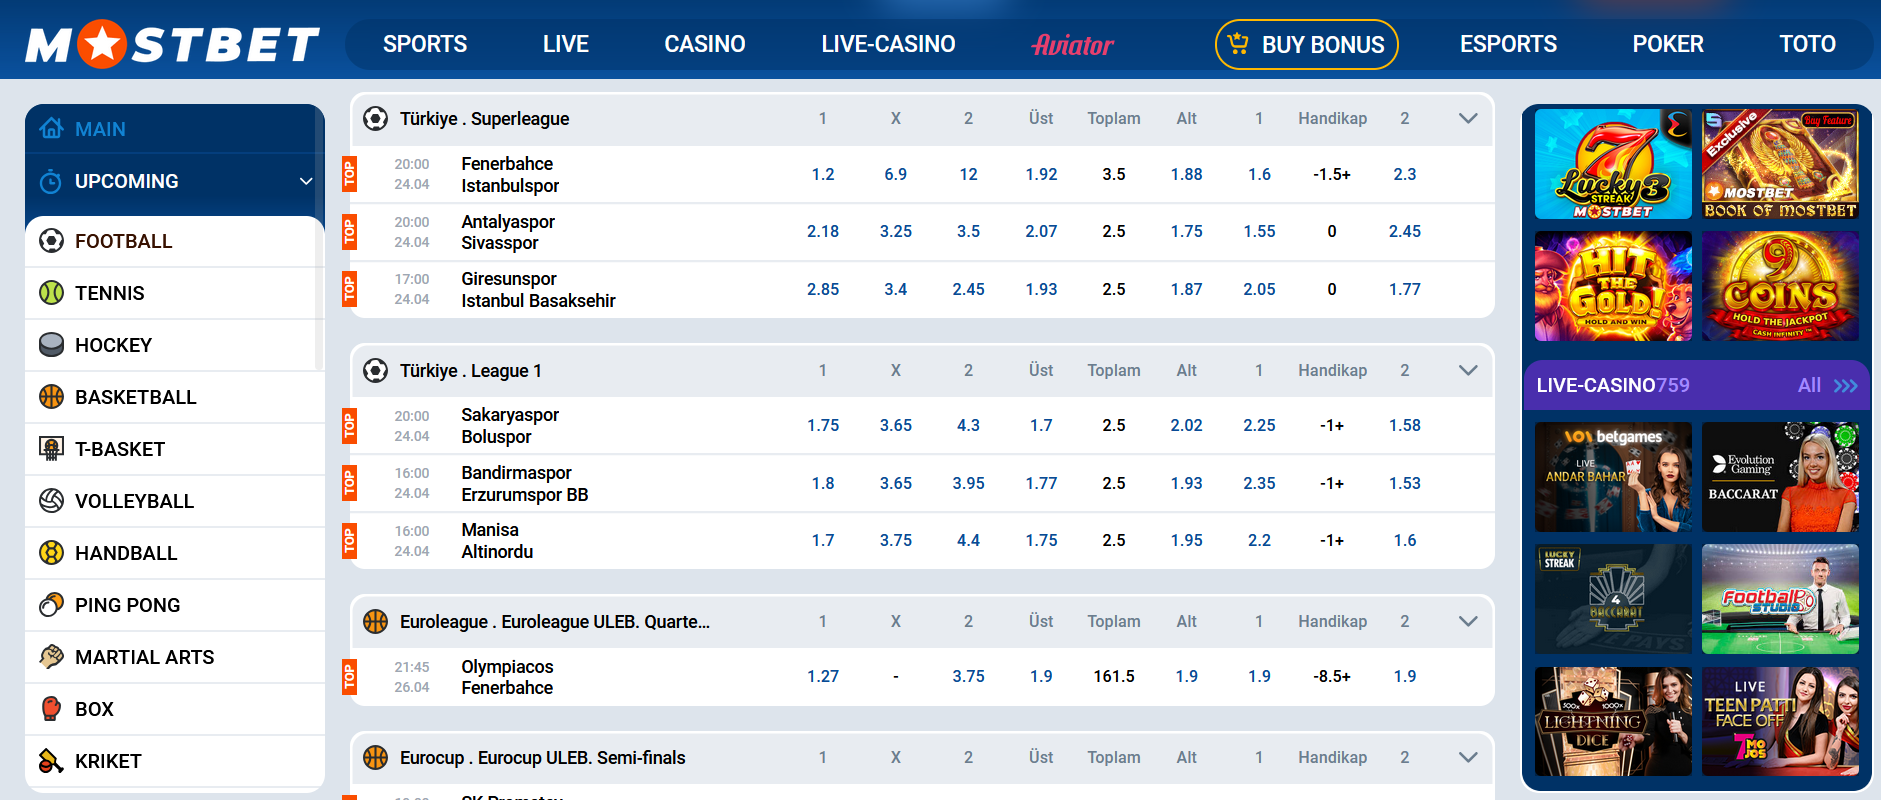The height and width of the screenshot is (800, 1881).
Task: Select the tennis ball icon
Action: (51, 293)
